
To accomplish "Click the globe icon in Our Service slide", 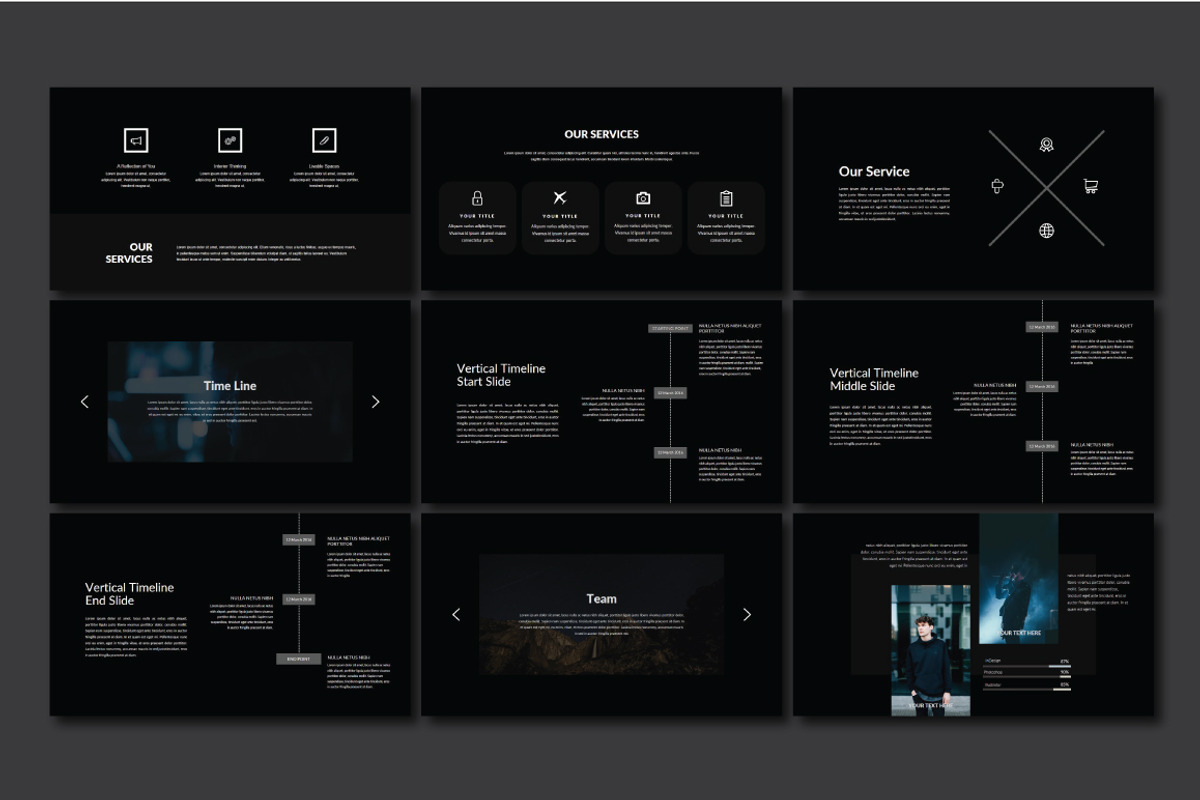I will pyautogui.click(x=1046, y=231).
